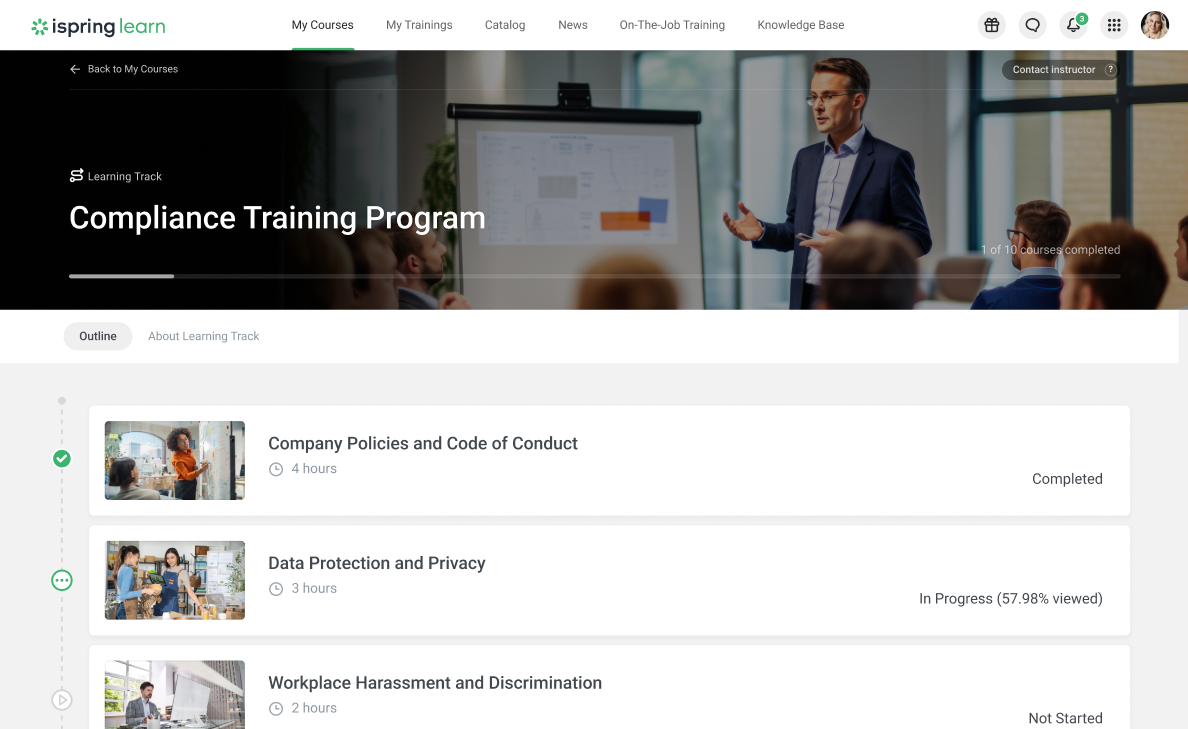Click the iSpring Learn logo

98,27
